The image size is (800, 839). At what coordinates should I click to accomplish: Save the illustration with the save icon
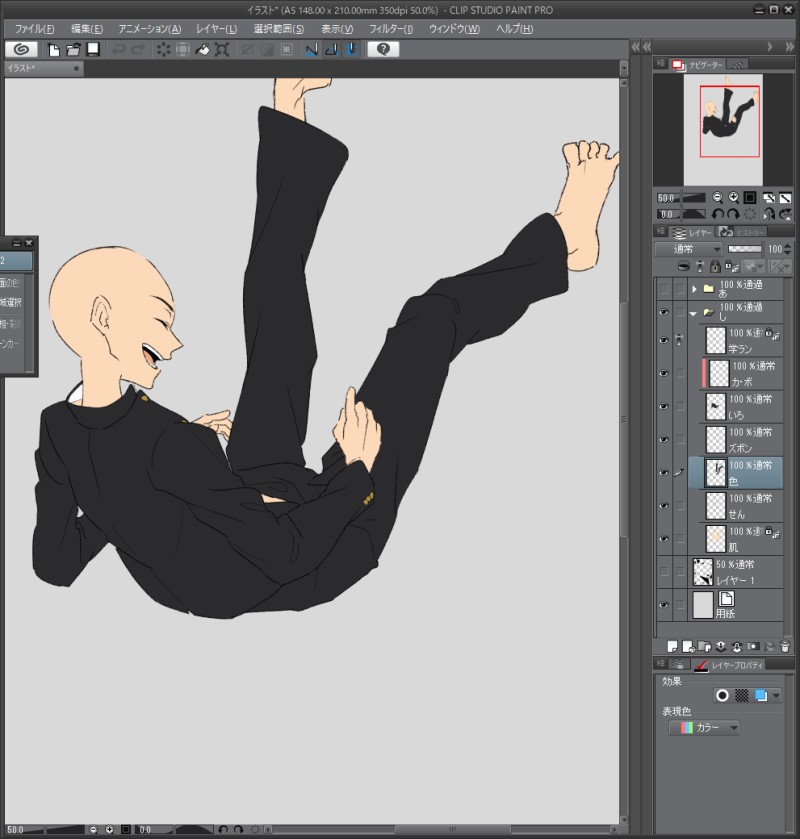pos(93,49)
